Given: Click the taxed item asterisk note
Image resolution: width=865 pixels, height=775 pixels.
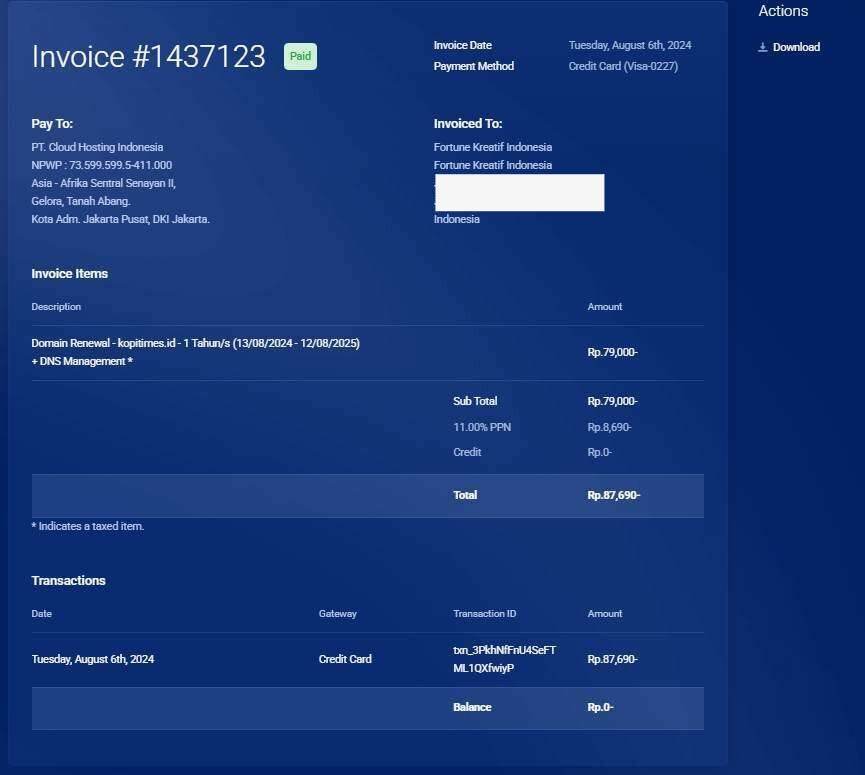Looking at the screenshot, I should point(88,525).
